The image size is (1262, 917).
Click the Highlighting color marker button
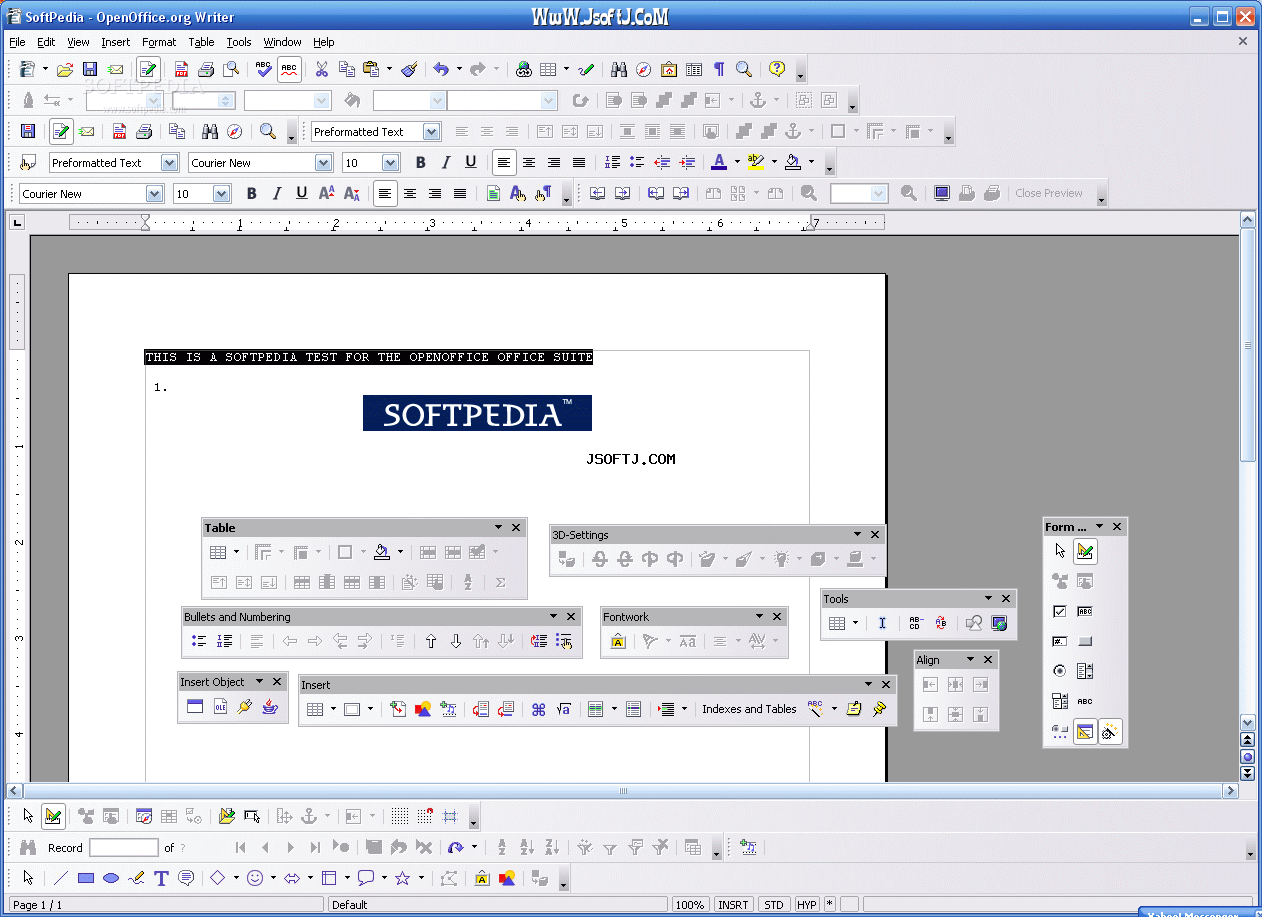(756, 163)
